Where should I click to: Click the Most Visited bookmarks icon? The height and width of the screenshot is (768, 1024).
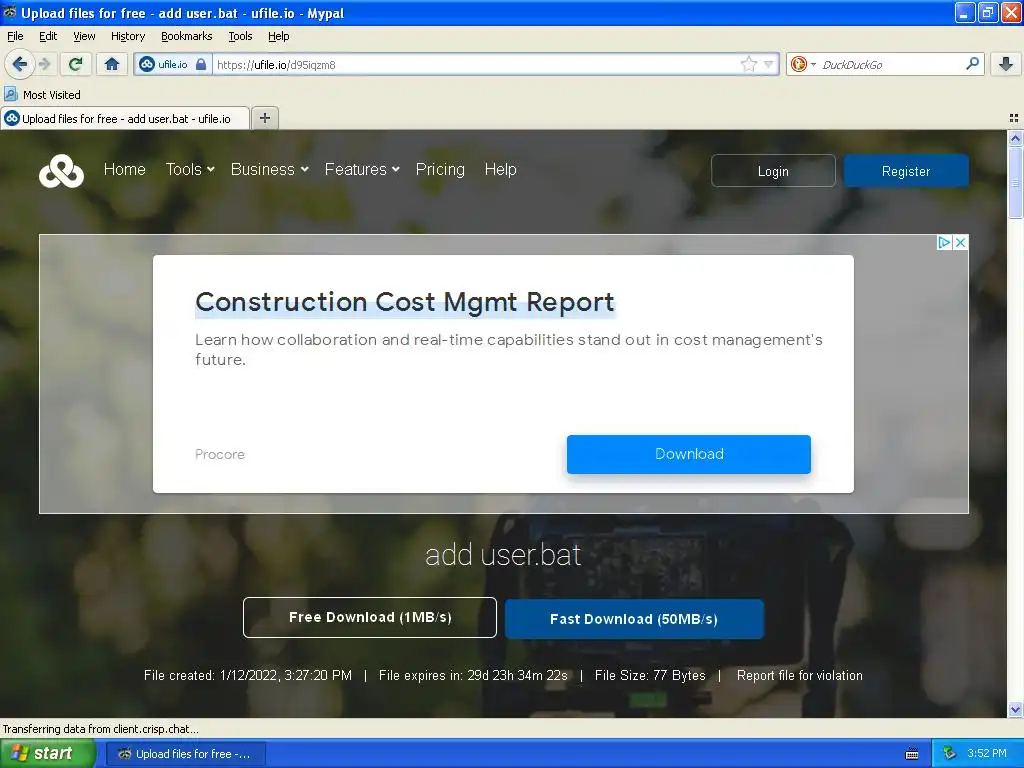coord(10,94)
